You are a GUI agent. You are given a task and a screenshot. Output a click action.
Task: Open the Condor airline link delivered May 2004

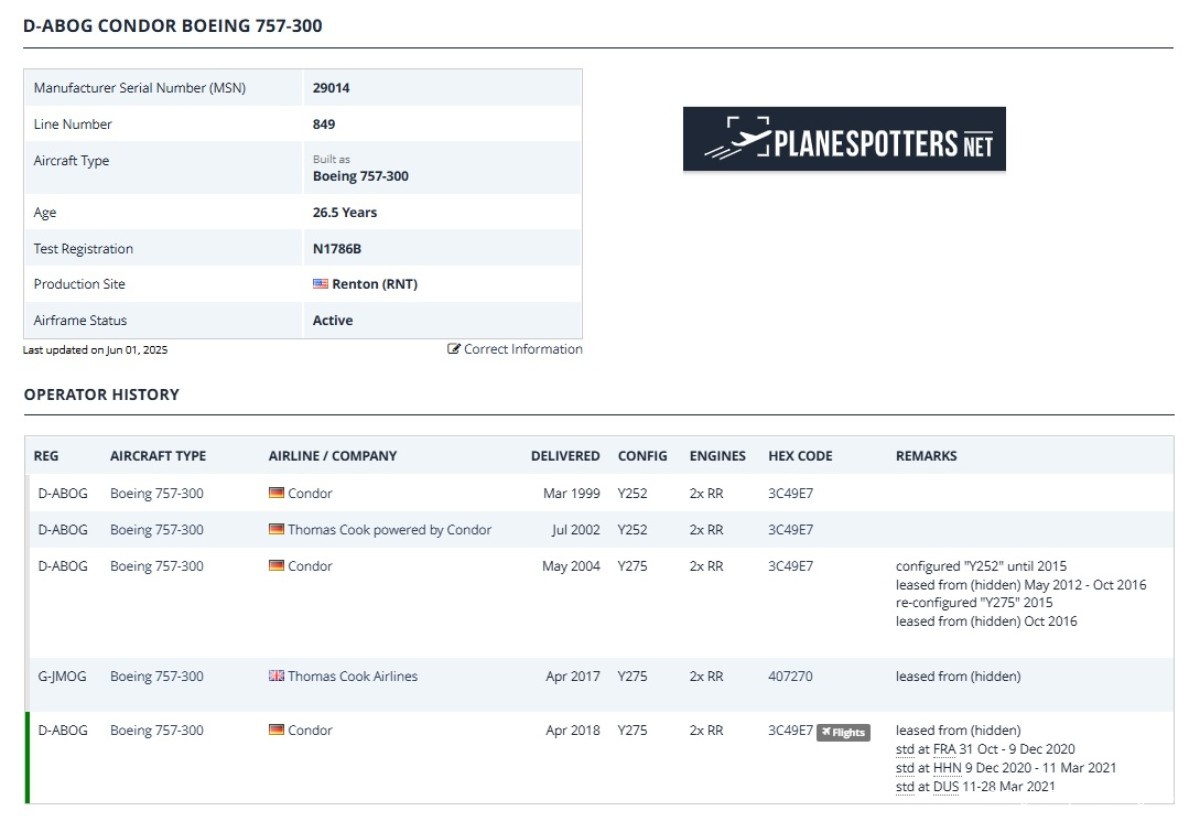(310, 566)
